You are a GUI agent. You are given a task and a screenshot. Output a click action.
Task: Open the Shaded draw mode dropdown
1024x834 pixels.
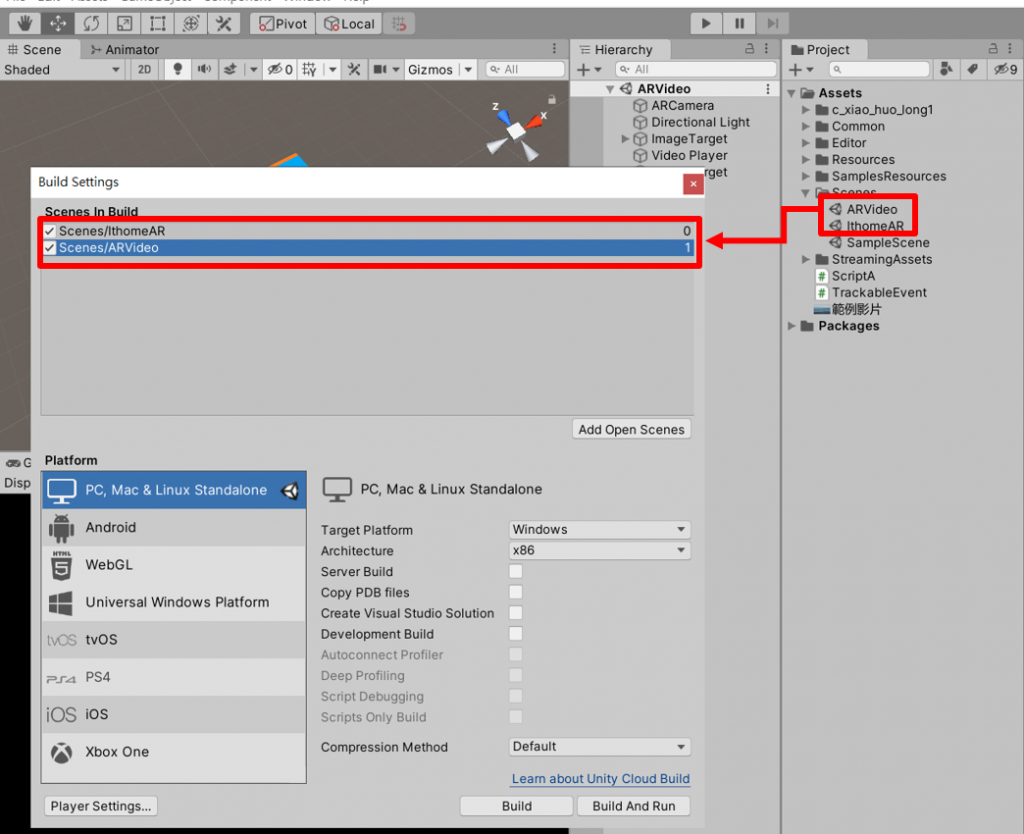pyautogui.click(x=61, y=69)
